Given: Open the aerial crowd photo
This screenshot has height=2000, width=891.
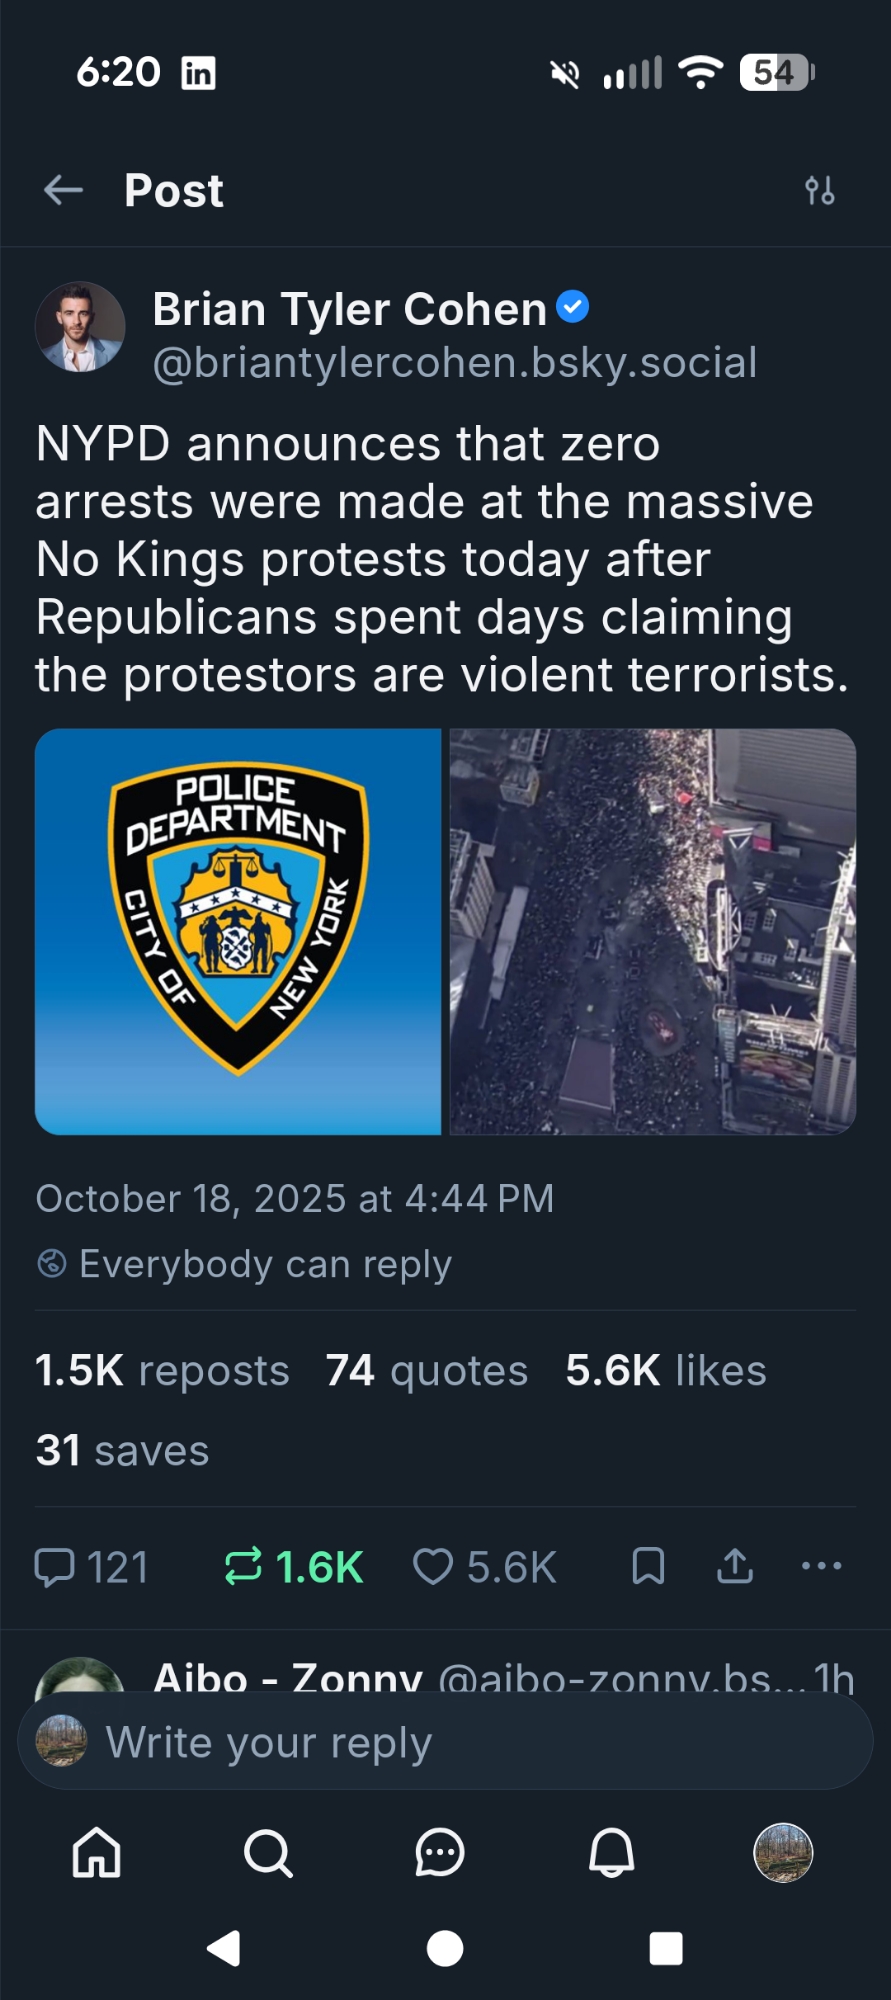Looking at the screenshot, I should coord(653,931).
